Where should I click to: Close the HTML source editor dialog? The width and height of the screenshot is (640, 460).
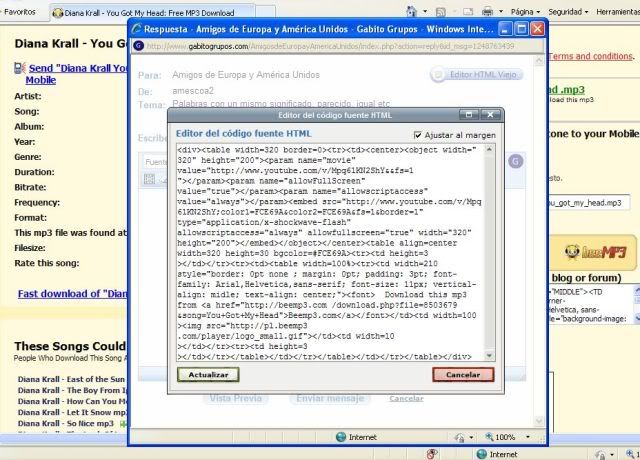pyautogui.click(x=492, y=115)
